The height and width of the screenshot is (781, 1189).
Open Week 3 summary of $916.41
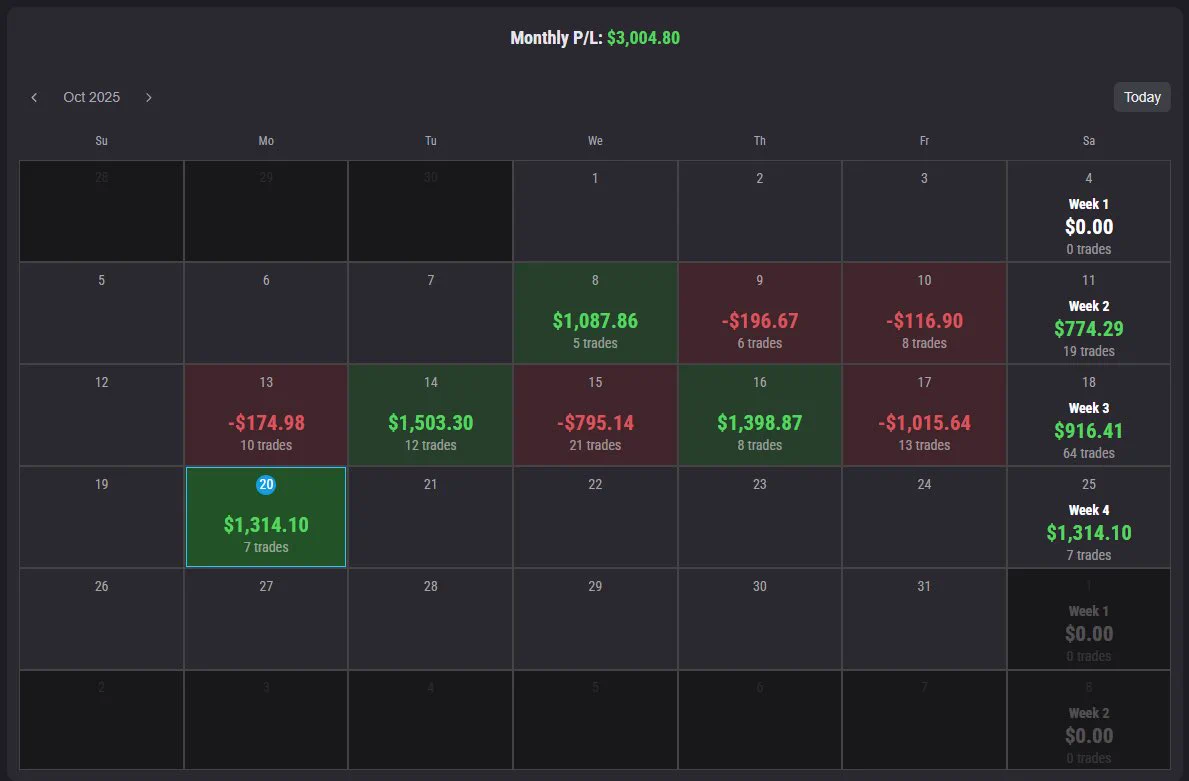[x=1089, y=416]
